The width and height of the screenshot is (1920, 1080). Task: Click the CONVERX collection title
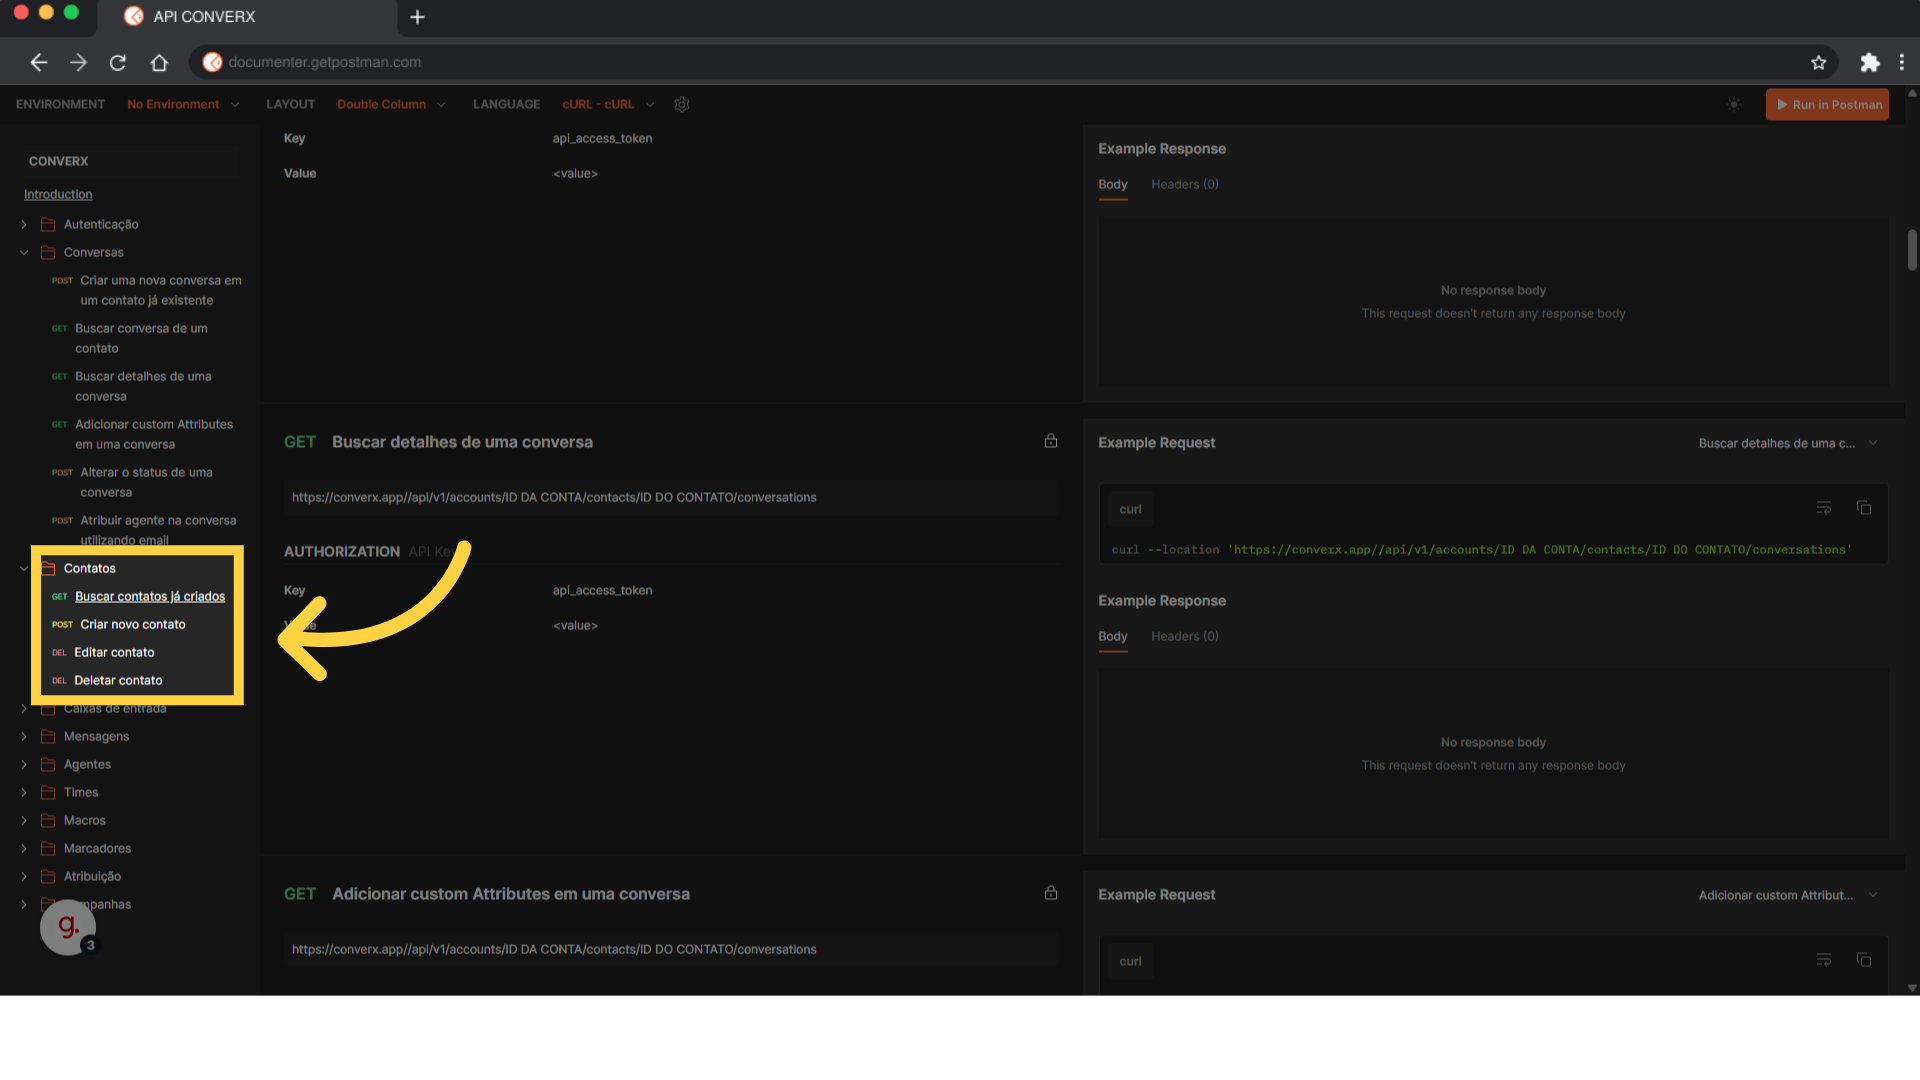(58, 161)
